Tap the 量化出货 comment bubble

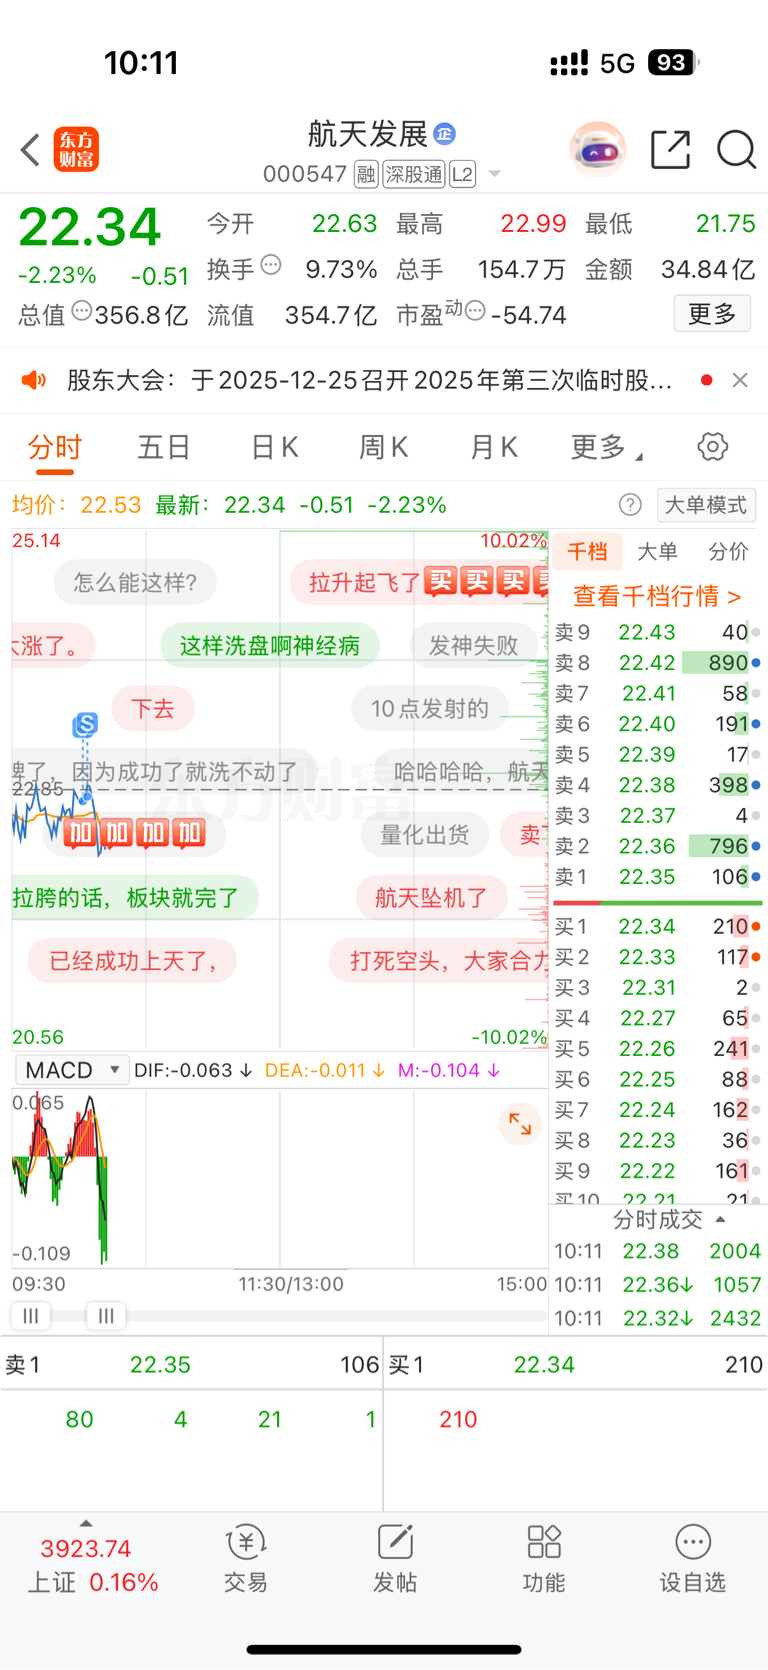[x=425, y=834]
